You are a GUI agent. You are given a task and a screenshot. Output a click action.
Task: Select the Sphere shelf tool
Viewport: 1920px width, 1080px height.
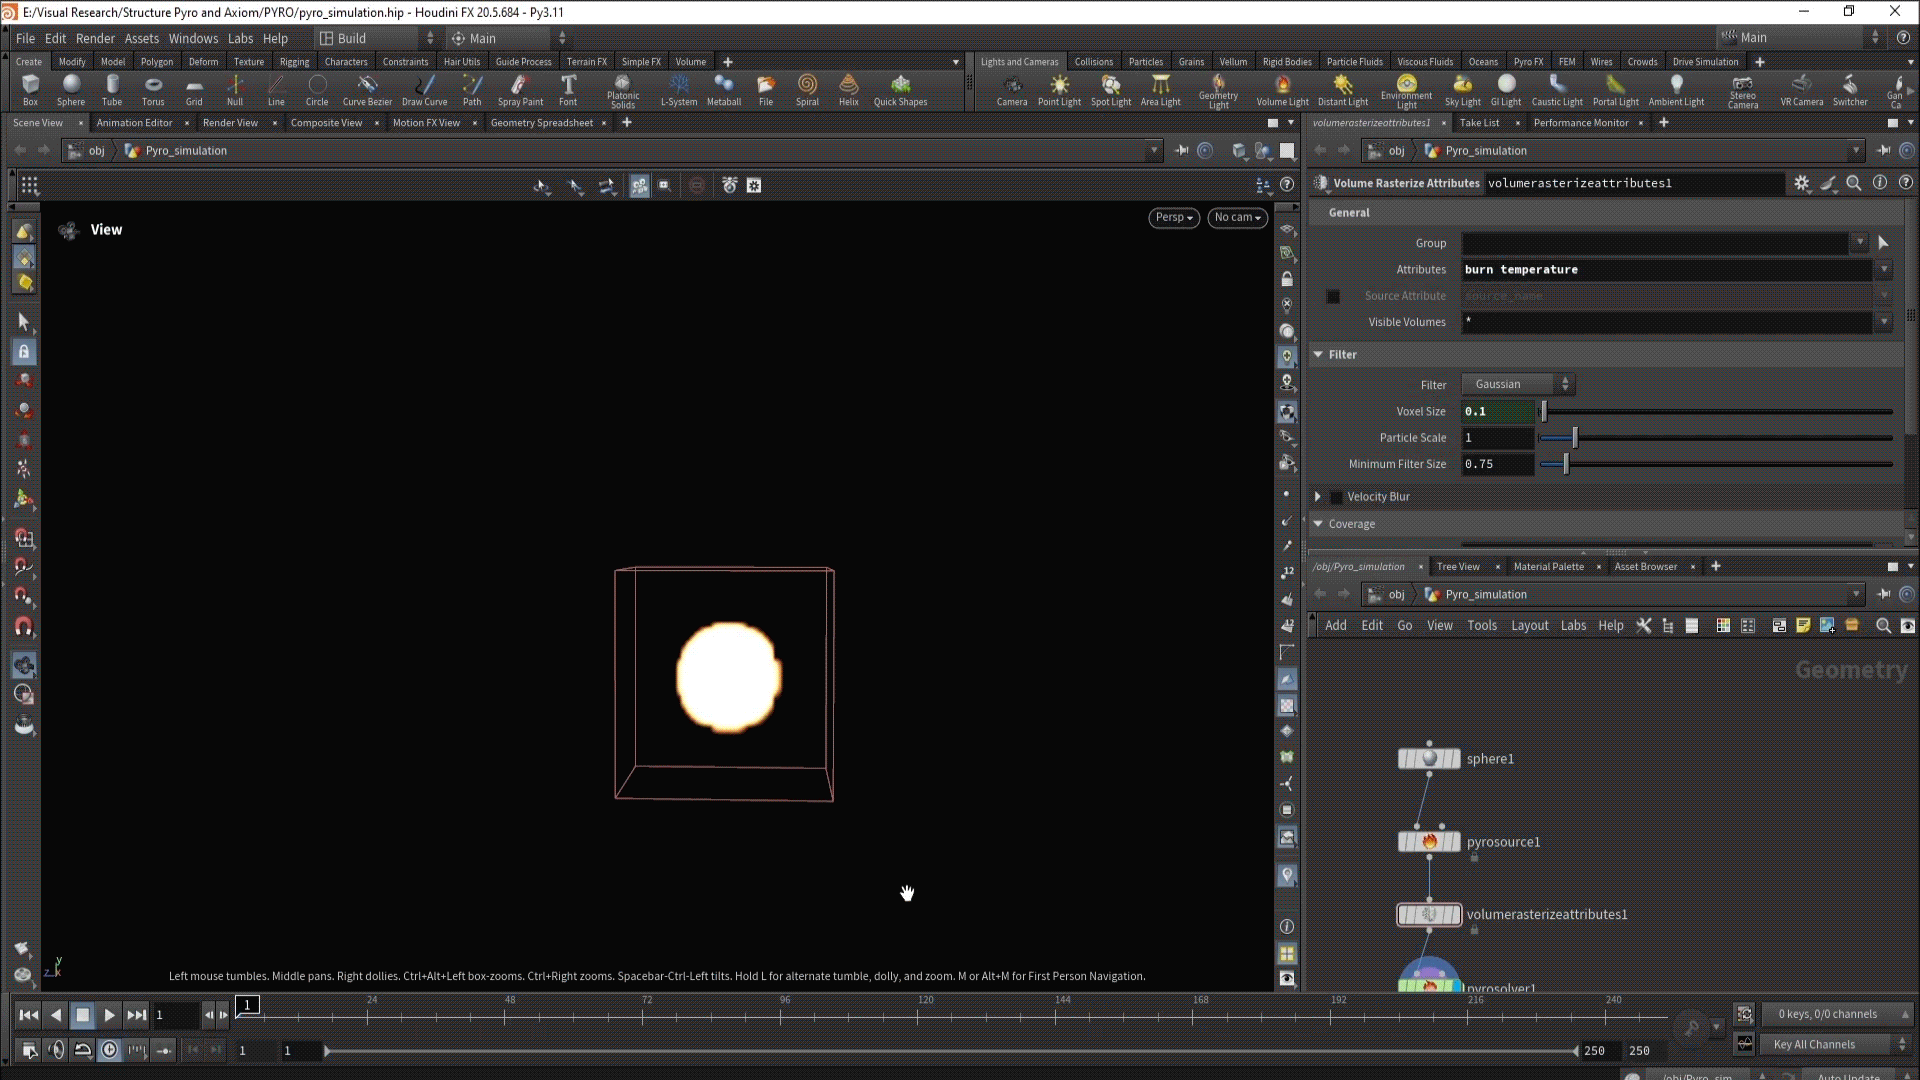point(71,89)
